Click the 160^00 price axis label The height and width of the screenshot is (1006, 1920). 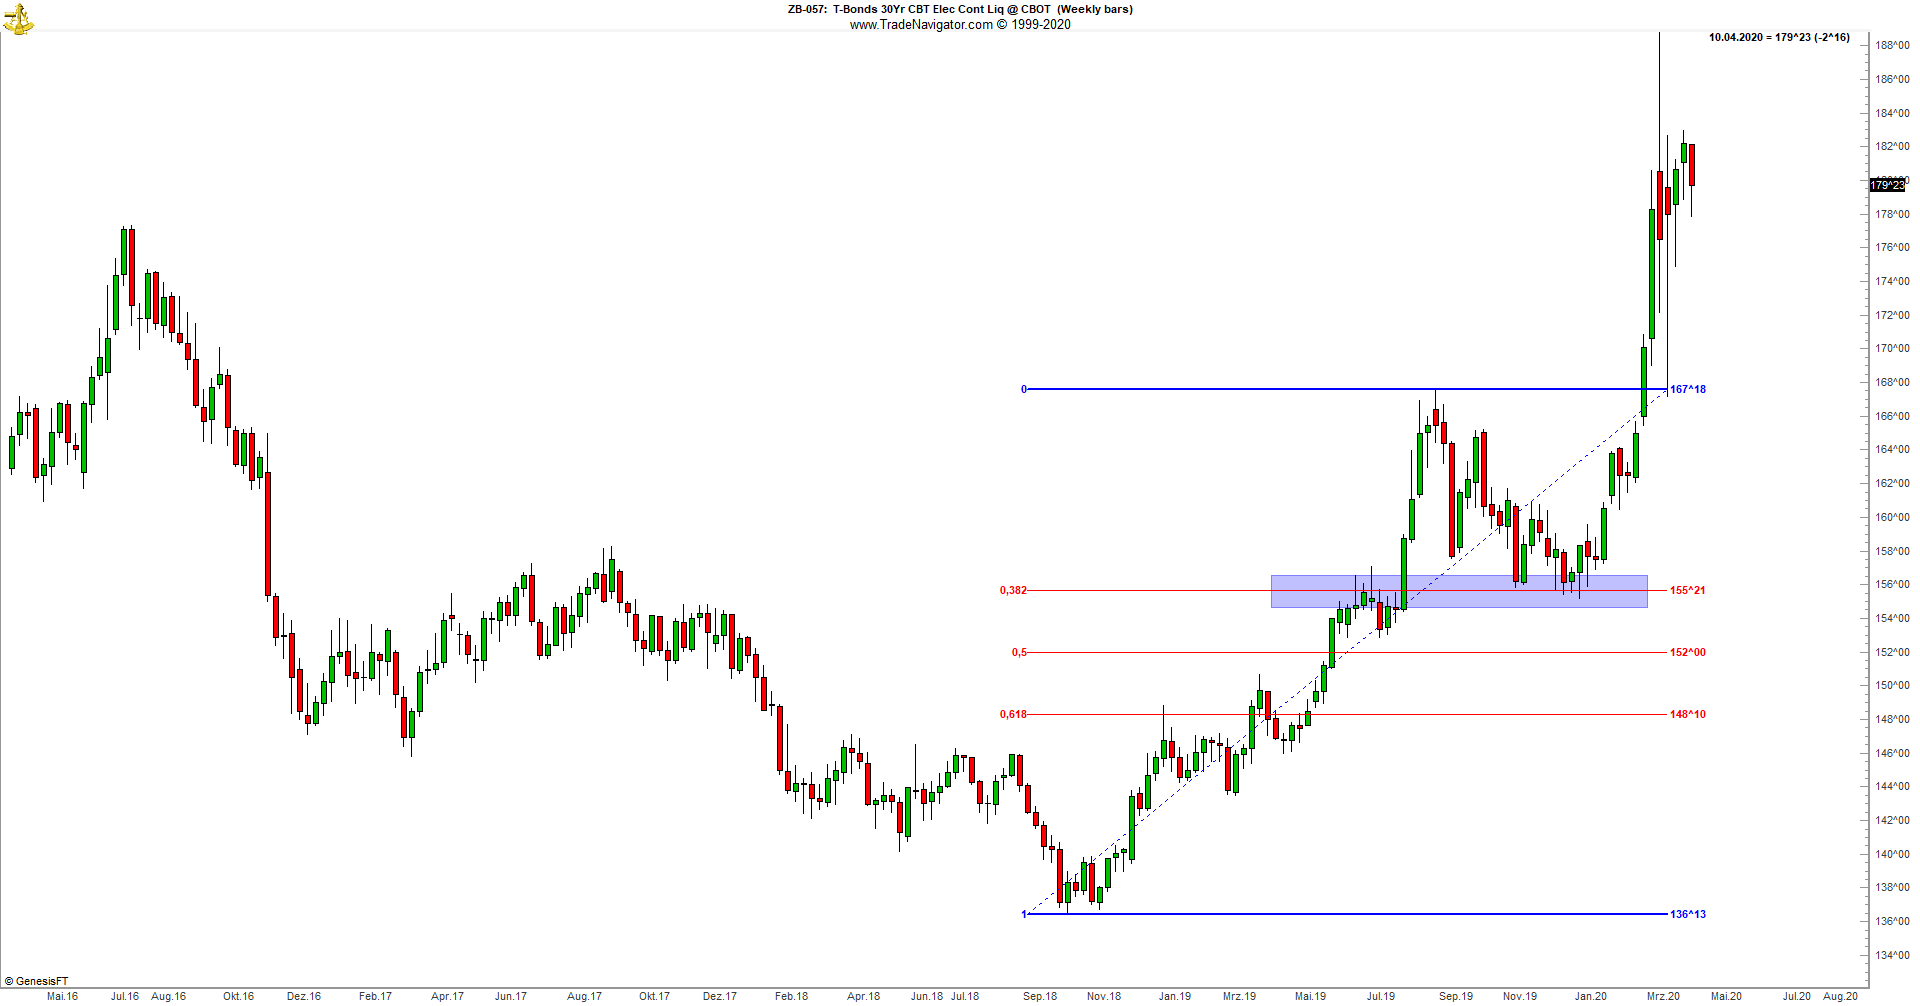click(x=1892, y=517)
